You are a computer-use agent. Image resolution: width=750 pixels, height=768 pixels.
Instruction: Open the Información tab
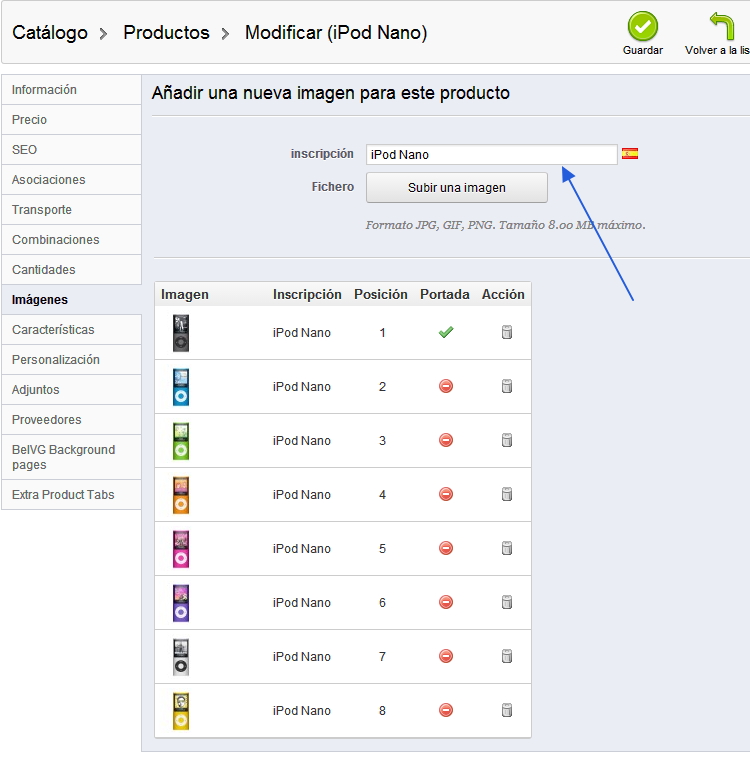(44, 90)
